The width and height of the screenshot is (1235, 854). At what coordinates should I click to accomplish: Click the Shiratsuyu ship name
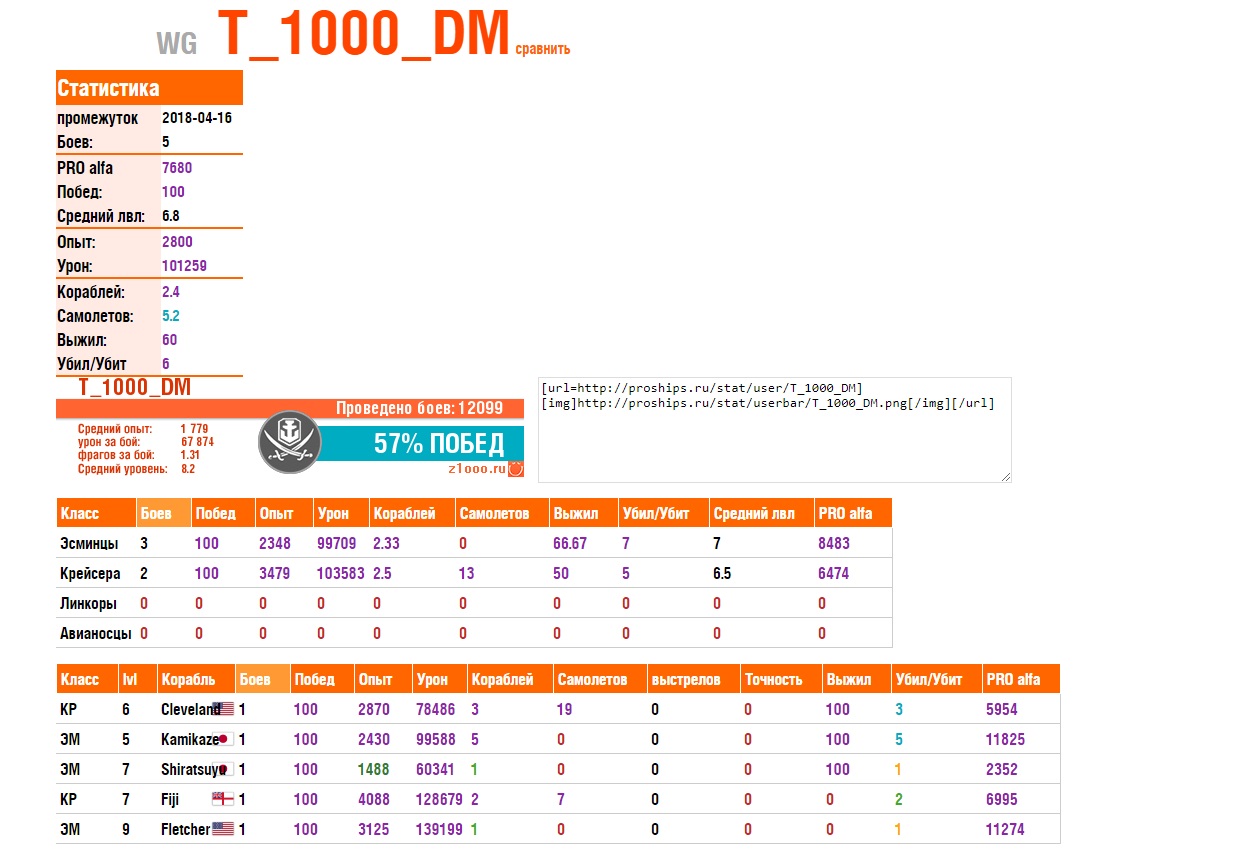tap(192, 769)
